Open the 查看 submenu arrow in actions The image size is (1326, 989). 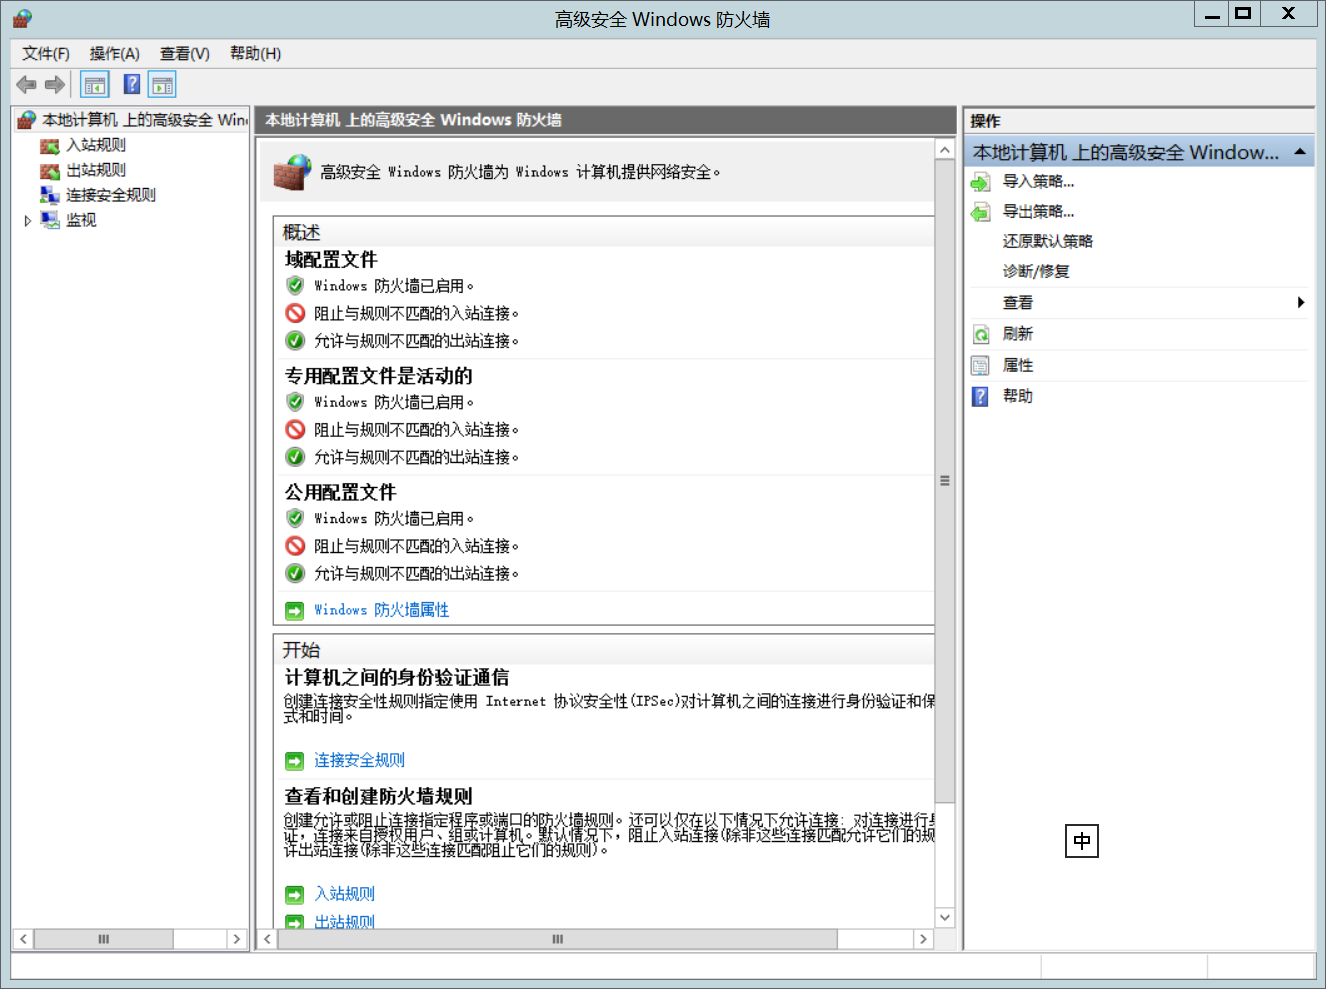point(1300,302)
